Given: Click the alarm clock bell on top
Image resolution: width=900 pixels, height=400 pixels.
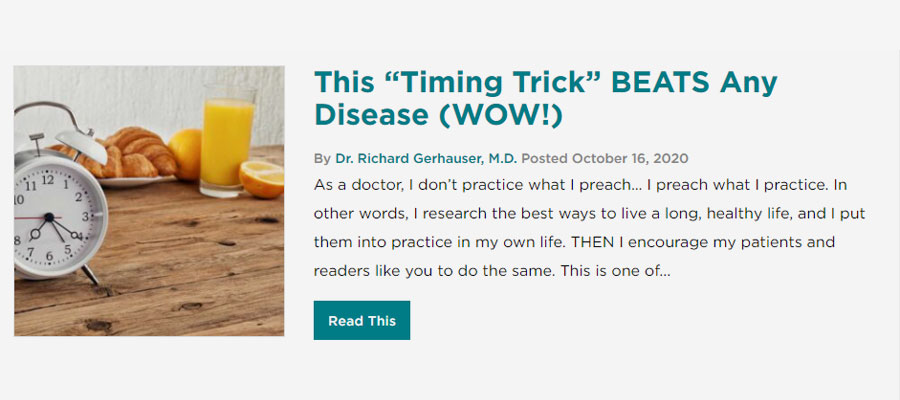Looking at the screenshot, I should tap(80, 145).
